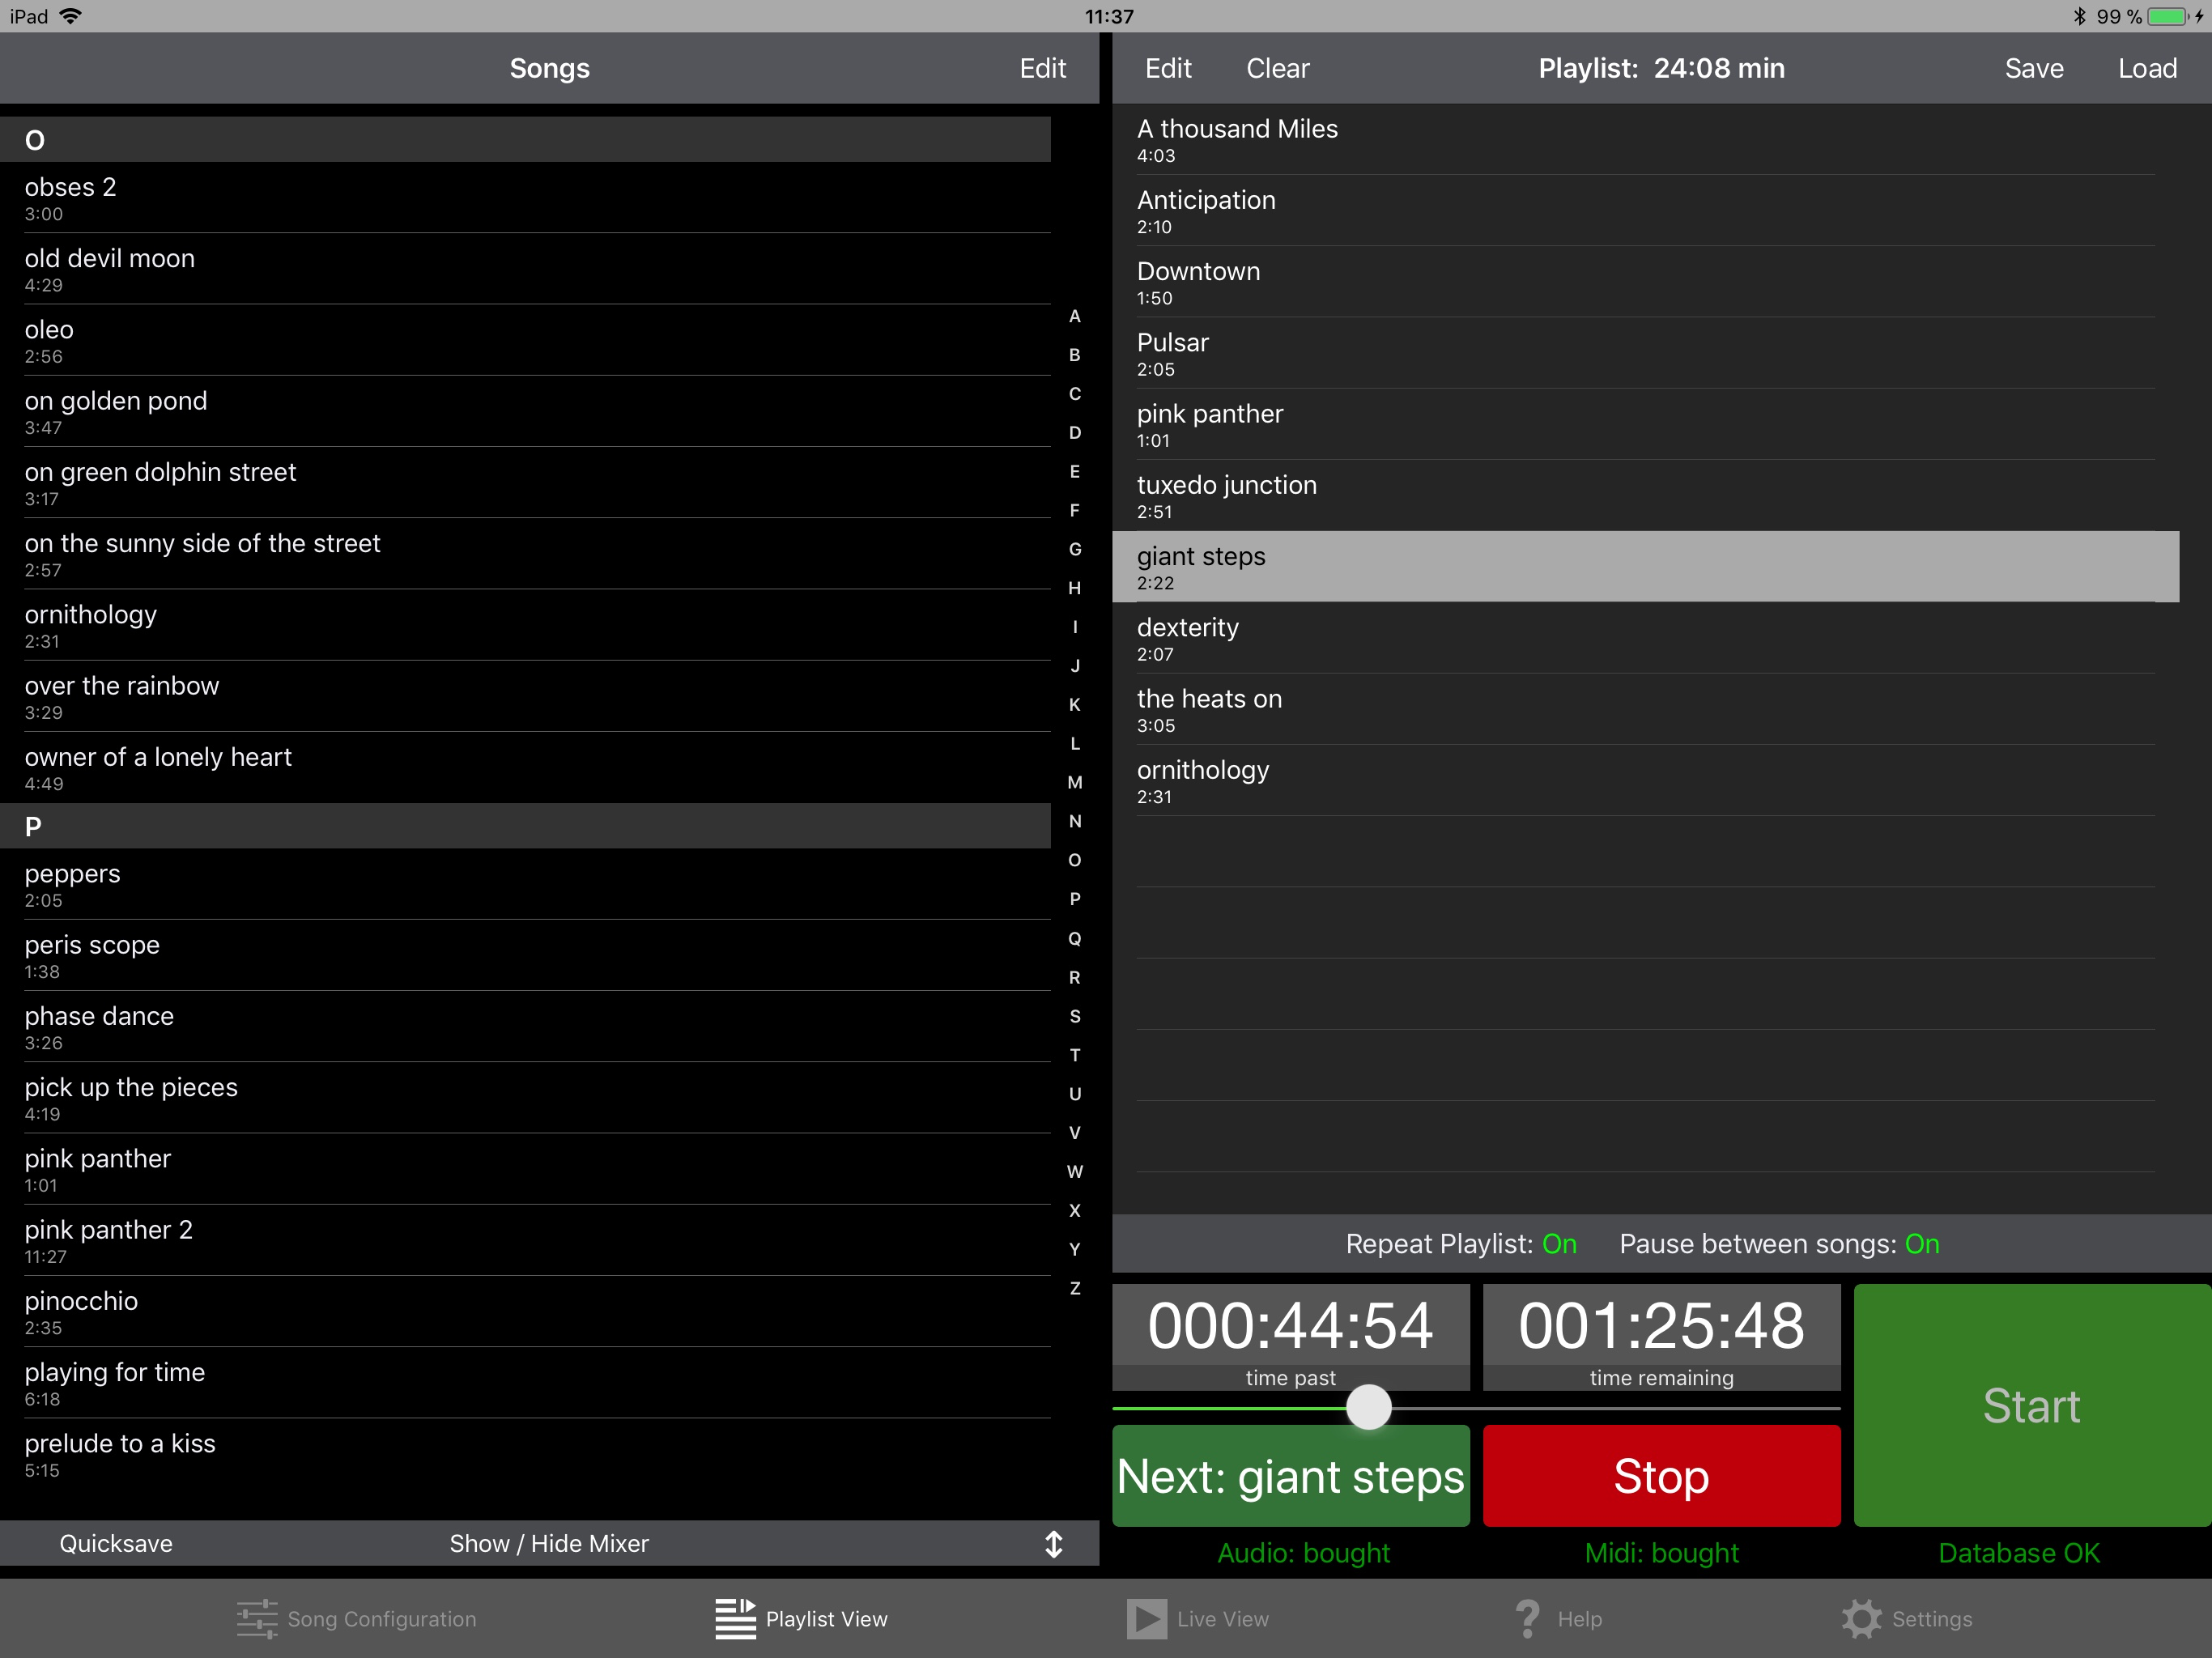Select playlist entry 'tuxedo junction'
This screenshot has height=1658, width=2212.
click(x=1645, y=496)
